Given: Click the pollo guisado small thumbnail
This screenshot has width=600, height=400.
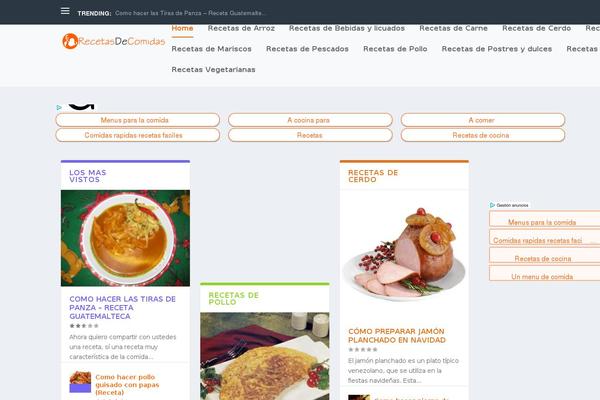Looking at the screenshot, I should point(80,382).
